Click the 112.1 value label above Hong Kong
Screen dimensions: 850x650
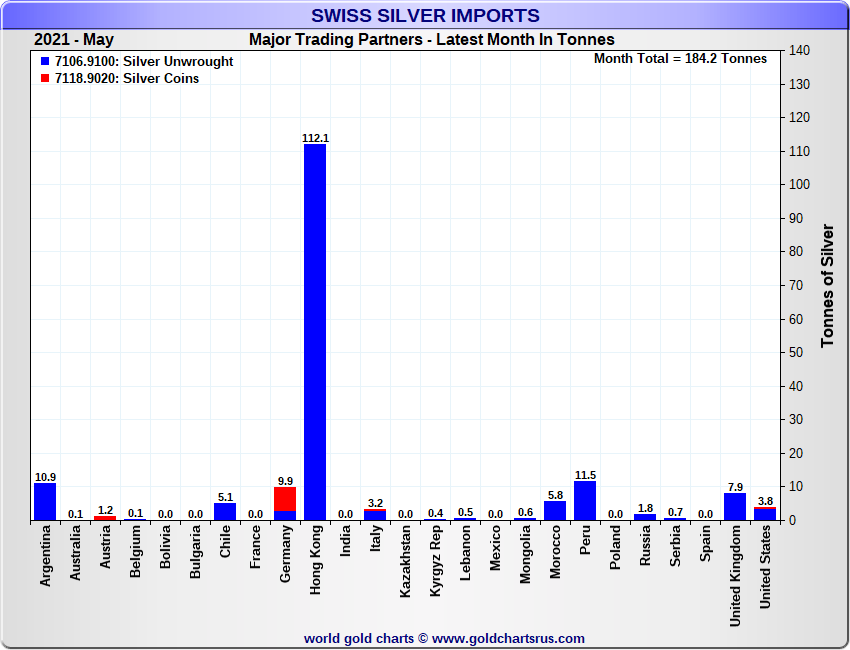tap(315, 138)
